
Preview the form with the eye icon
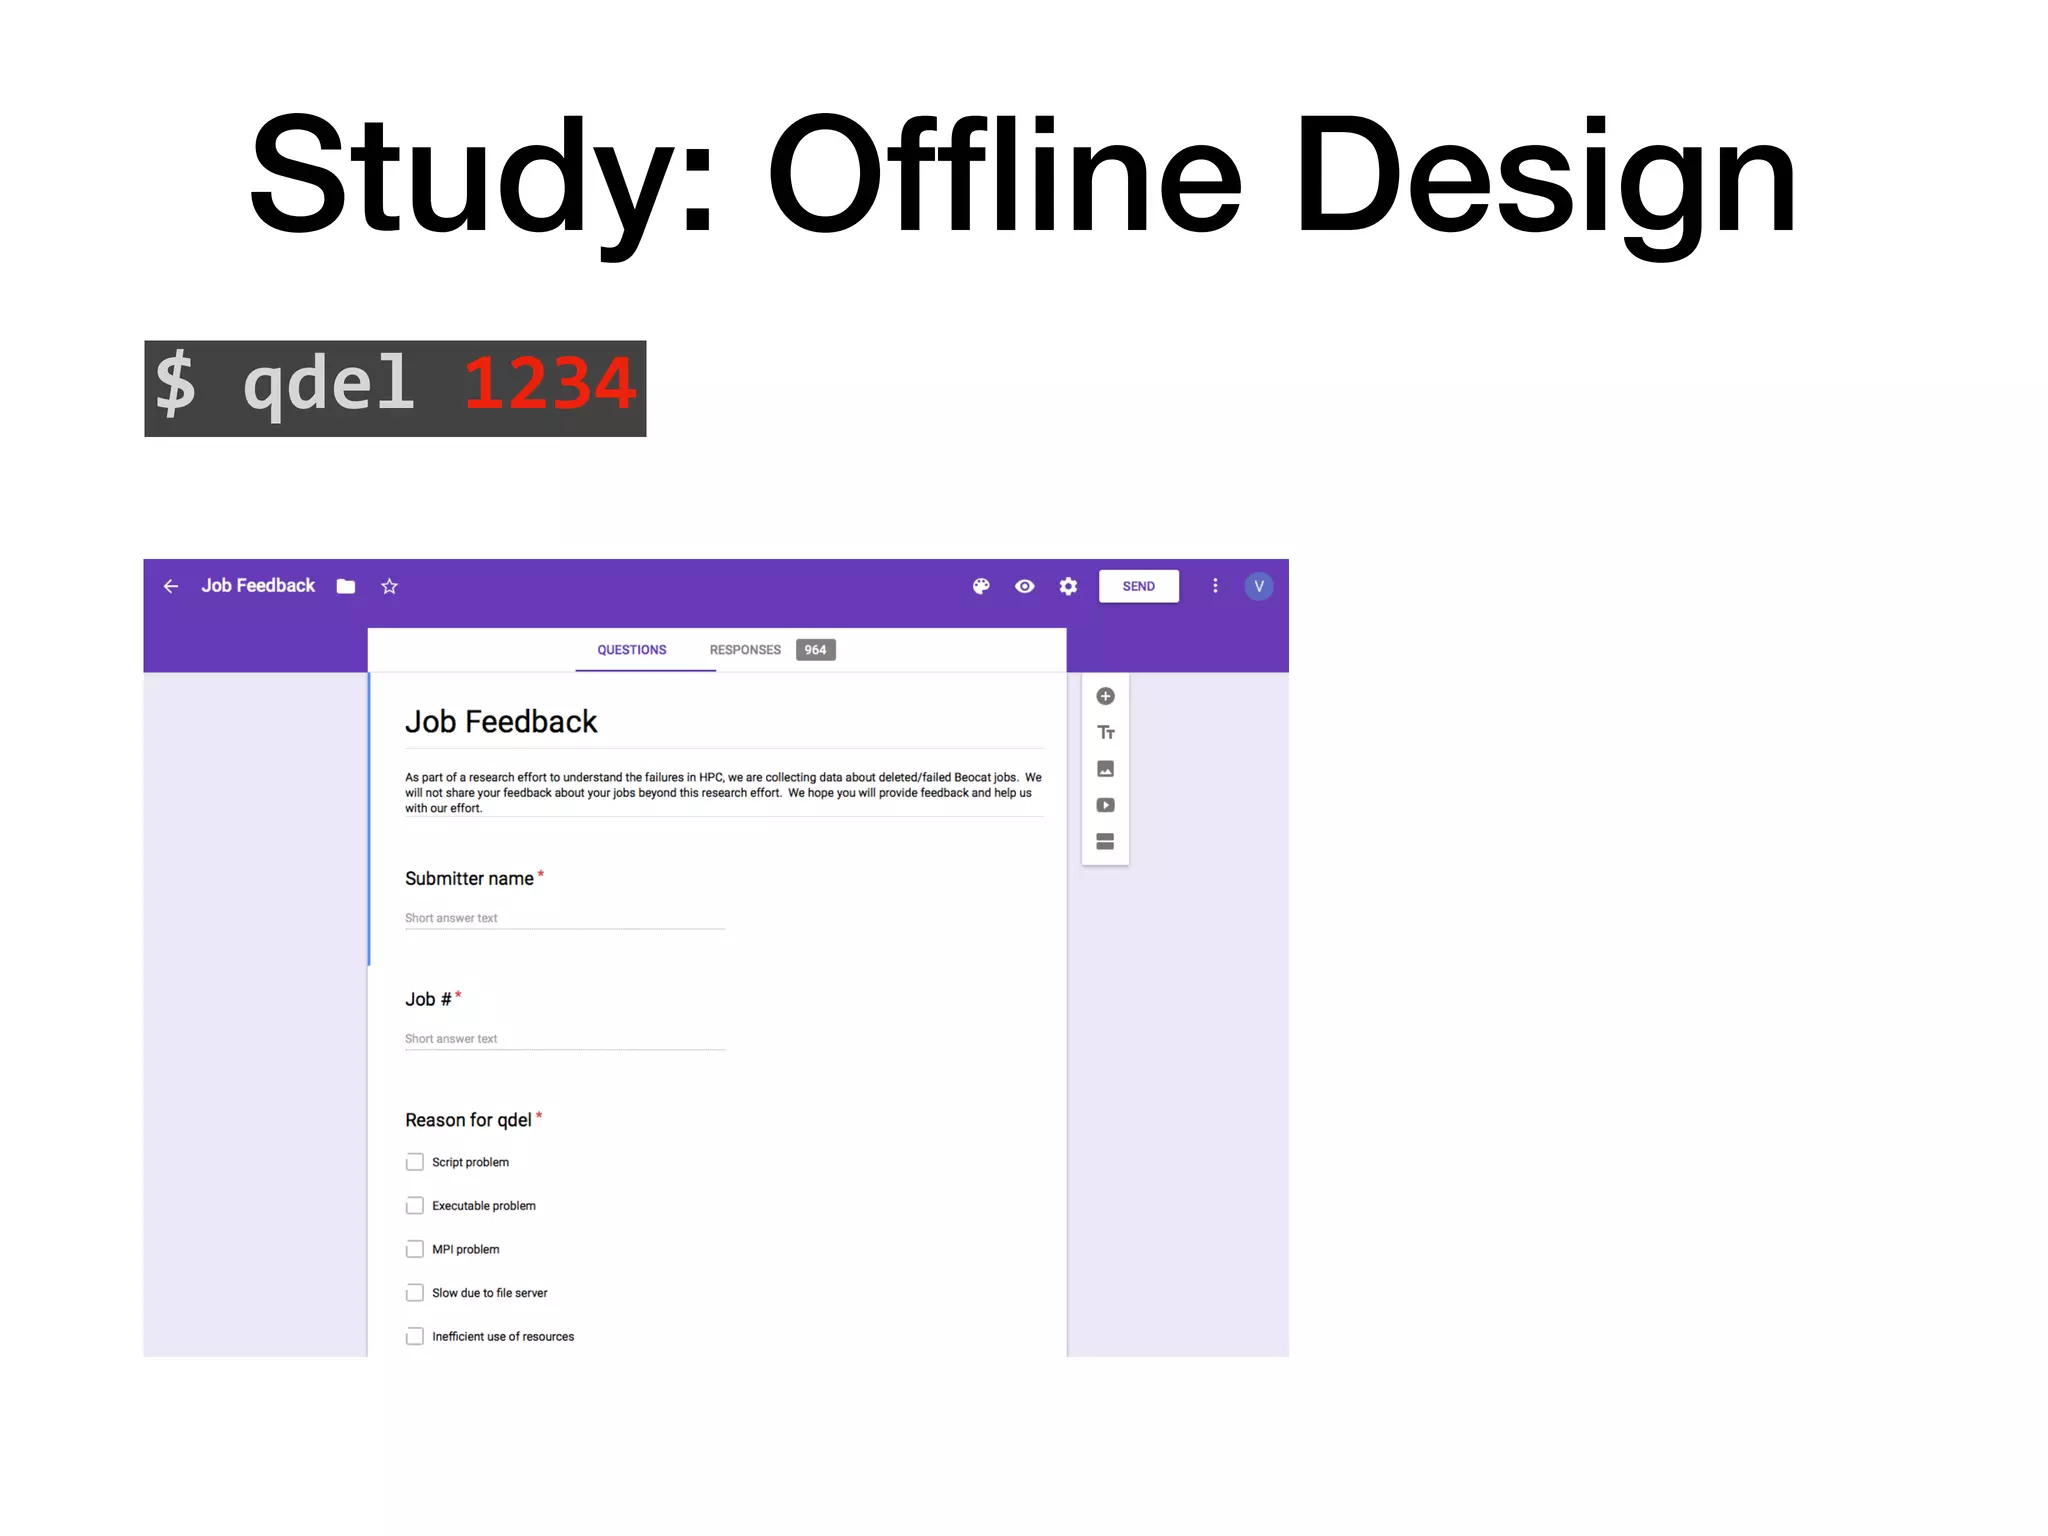click(x=1025, y=586)
